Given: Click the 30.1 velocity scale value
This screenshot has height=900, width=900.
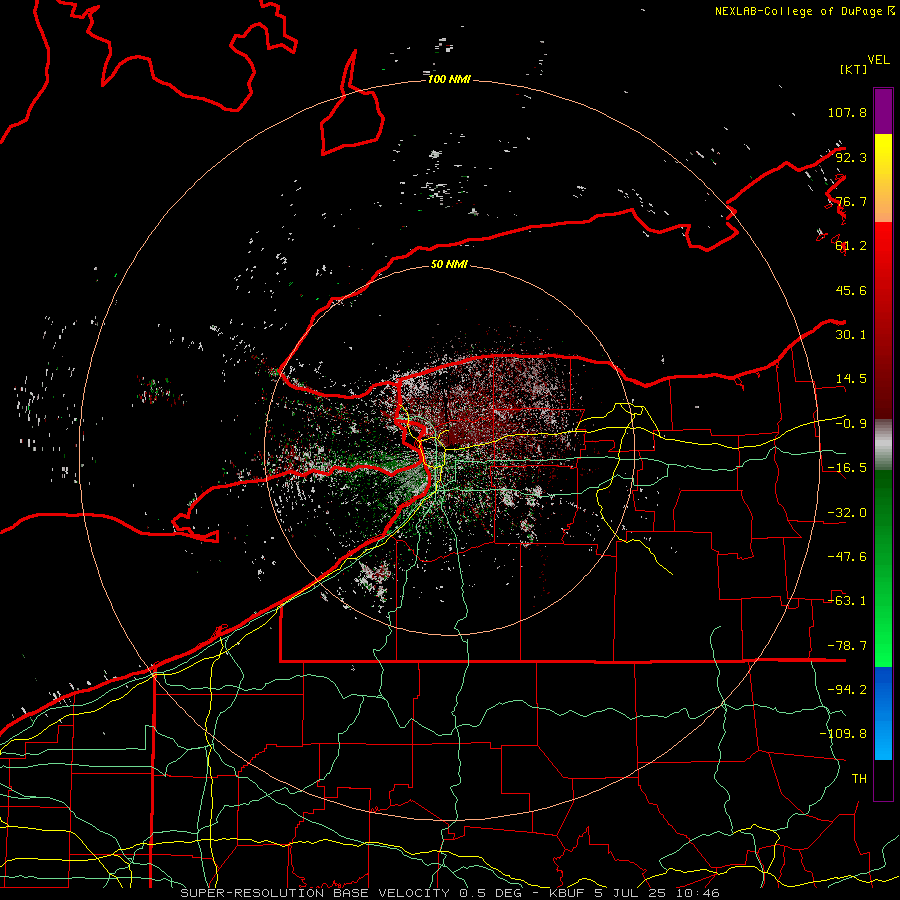Looking at the screenshot, I should [x=851, y=335].
